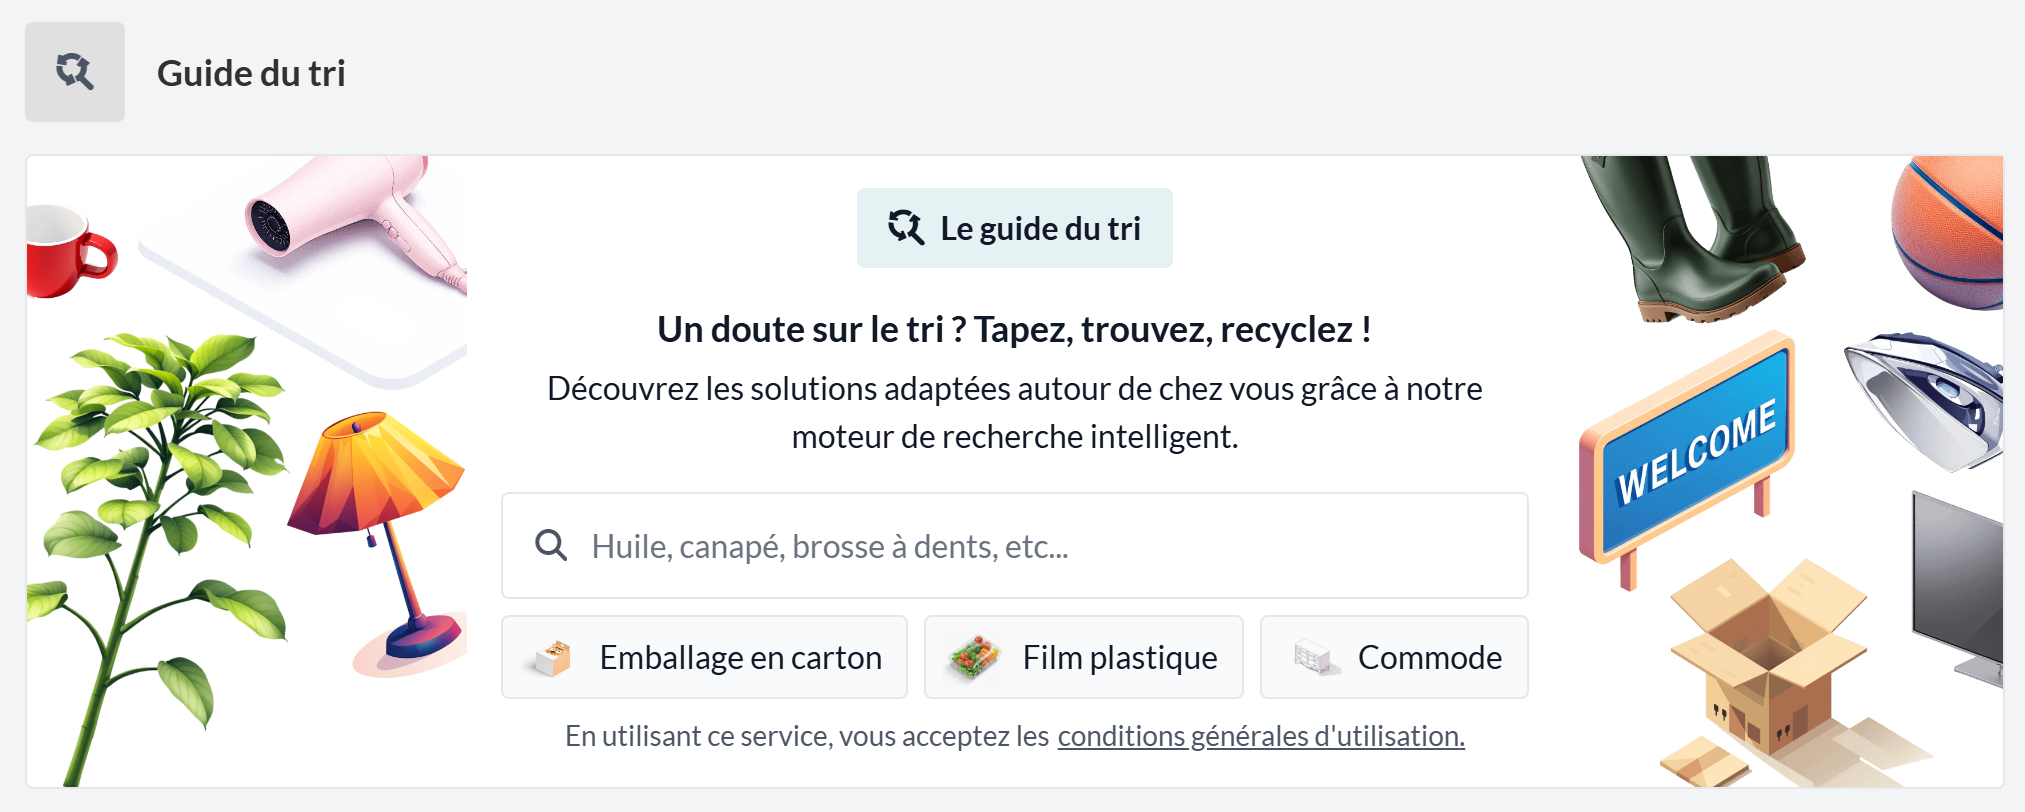Click the recycling search icon in the top header

click(75, 71)
